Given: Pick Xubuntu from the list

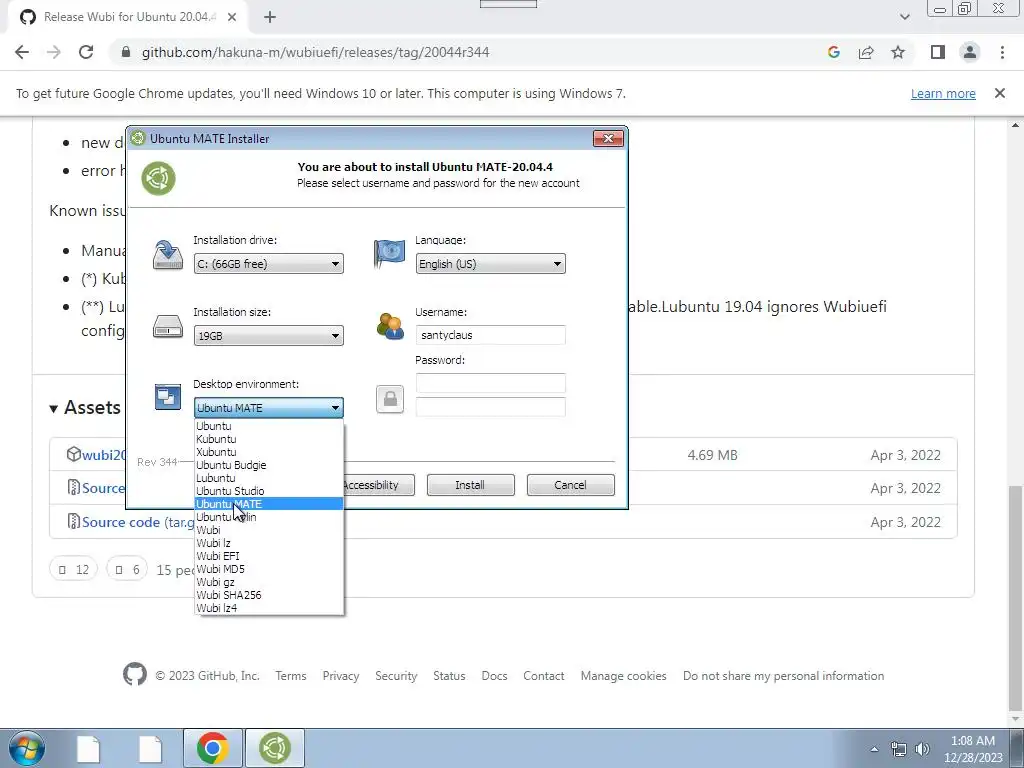Looking at the screenshot, I should click(268, 452).
